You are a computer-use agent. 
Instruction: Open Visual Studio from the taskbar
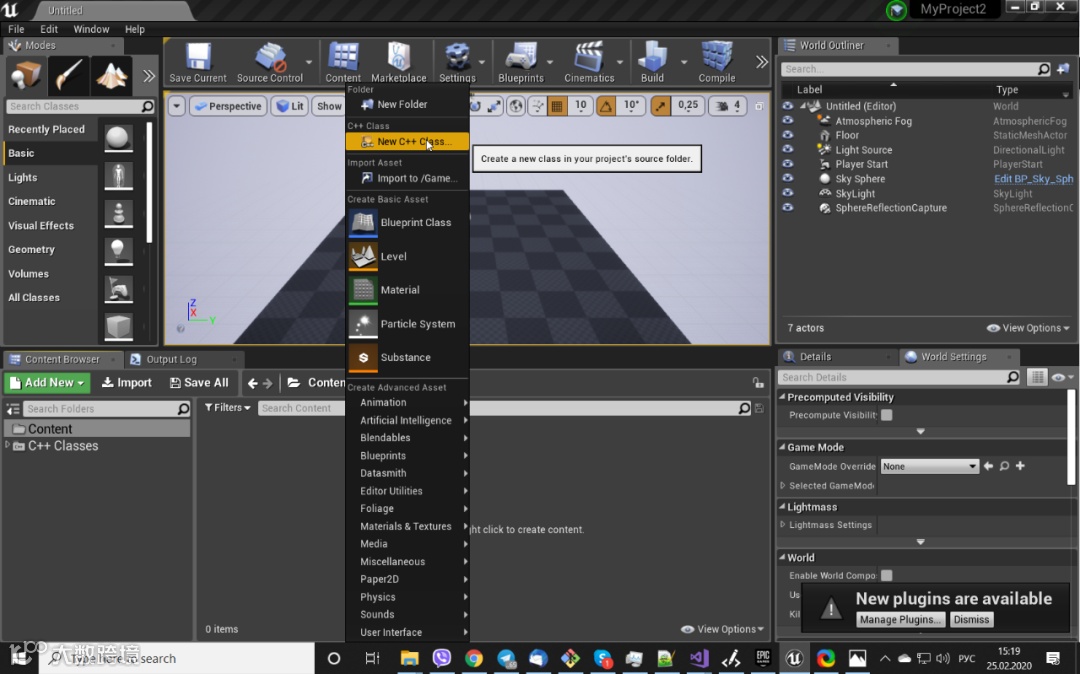[698, 658]
